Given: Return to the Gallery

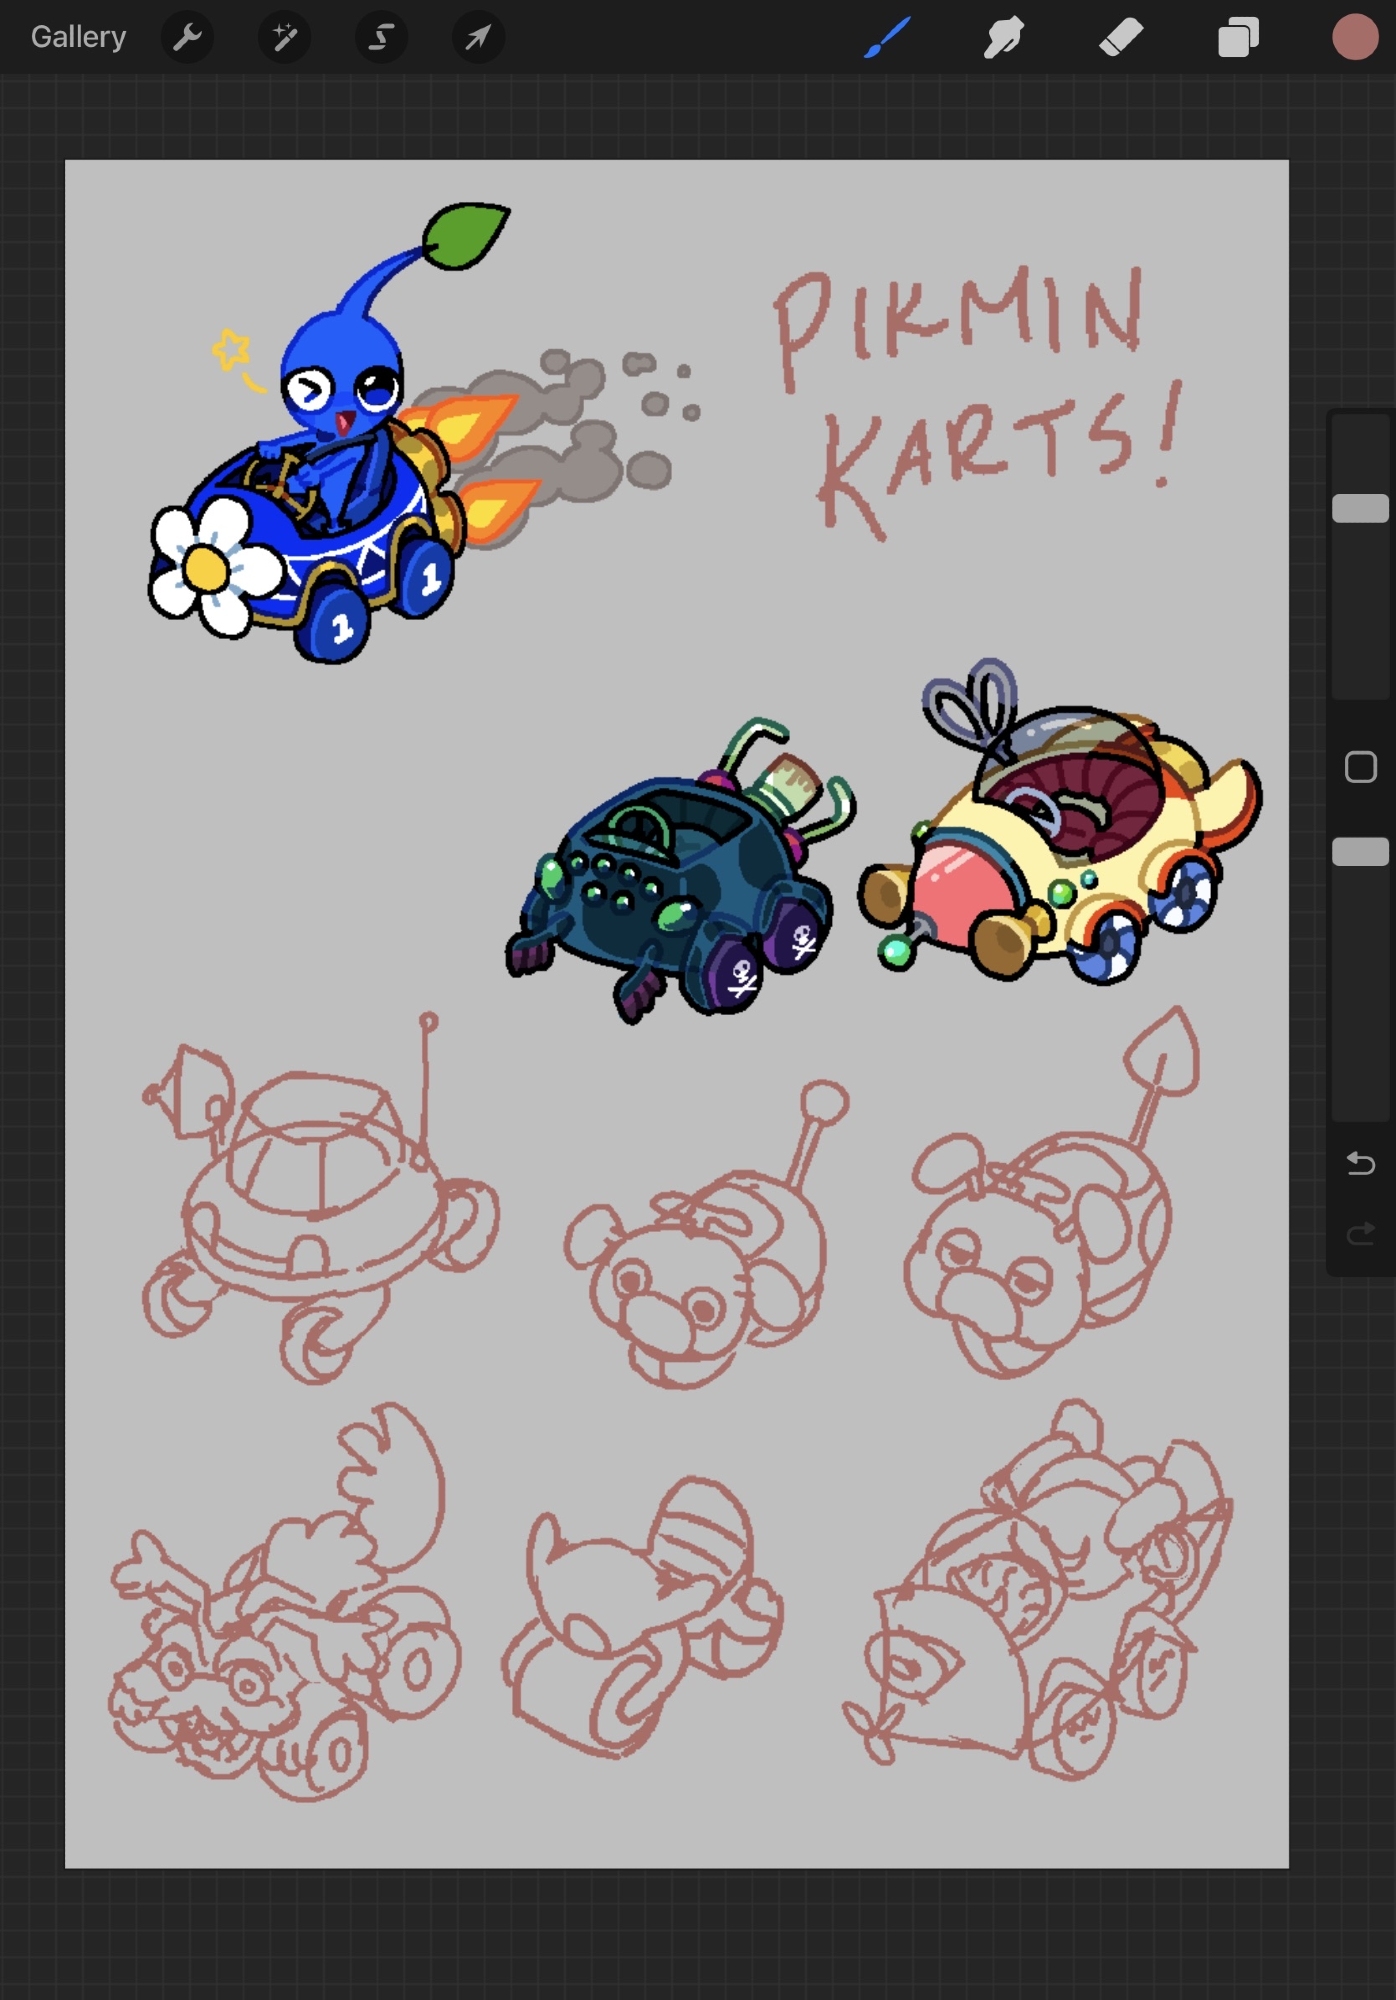Looking at the screenshot, I should (78, 38).
